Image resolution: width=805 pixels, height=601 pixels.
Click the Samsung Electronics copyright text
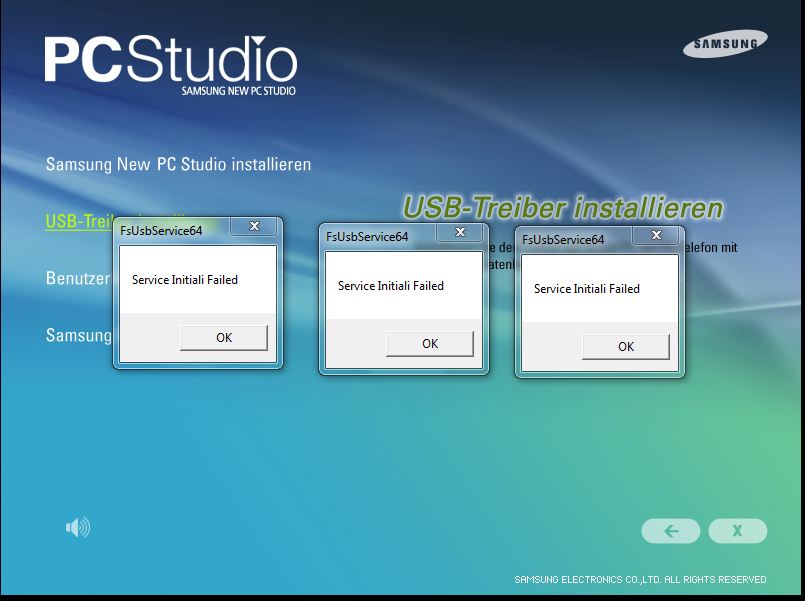pos(640,579)
